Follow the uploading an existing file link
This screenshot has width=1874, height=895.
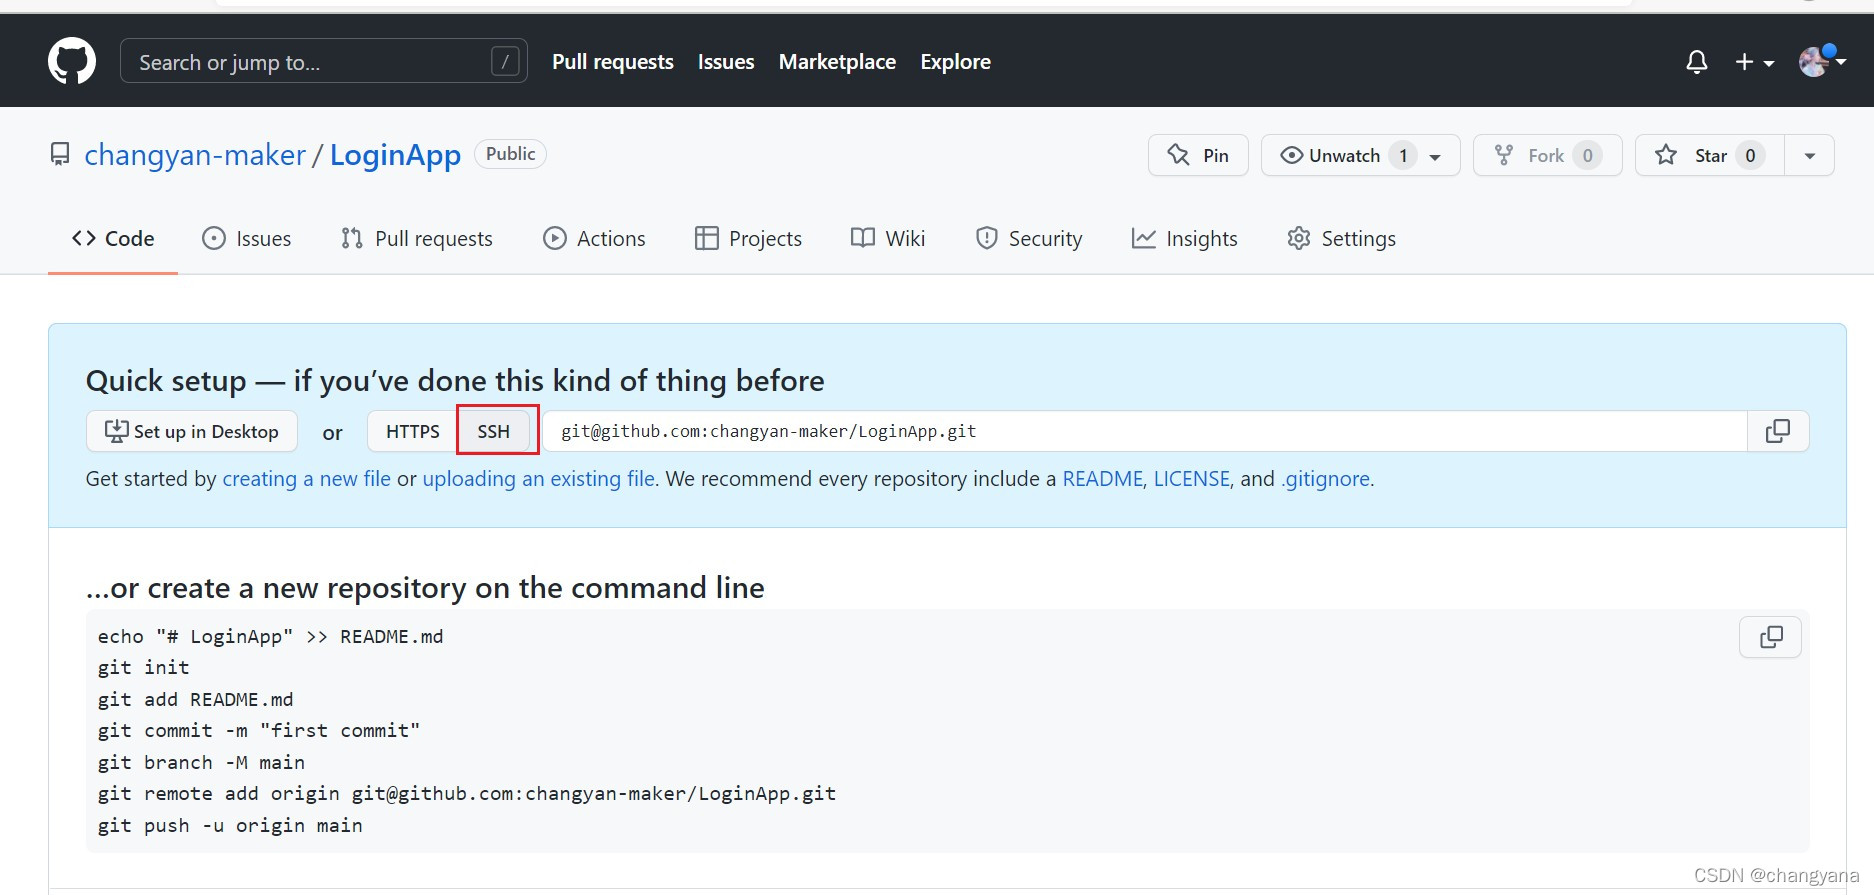tap(539, 479)
